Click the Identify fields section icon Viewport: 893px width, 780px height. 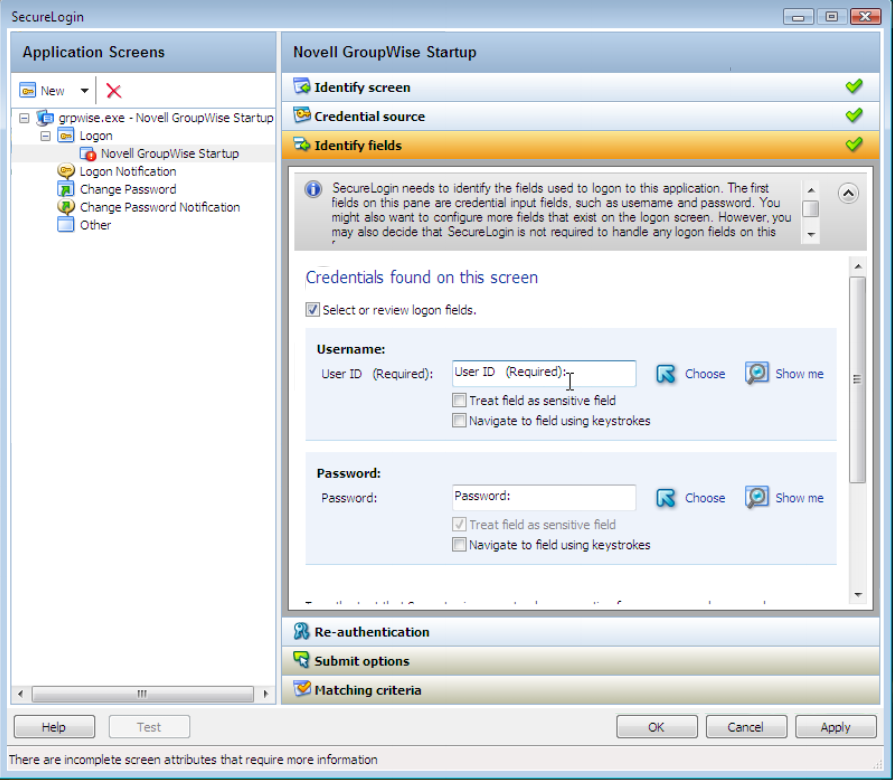point(301,145)
